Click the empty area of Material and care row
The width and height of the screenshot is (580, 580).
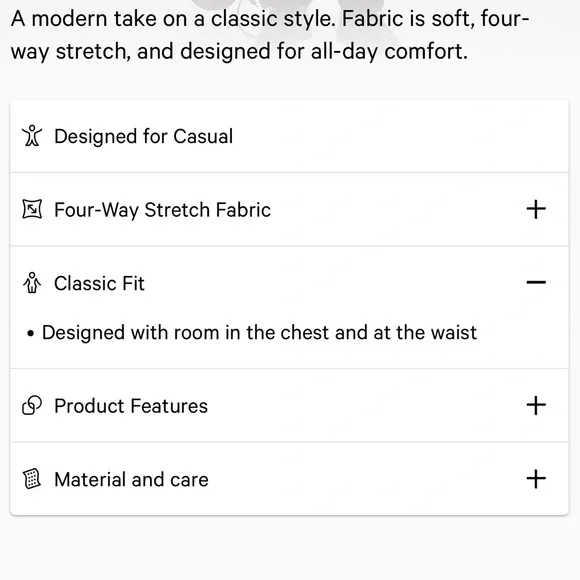(x=366, y=479)
